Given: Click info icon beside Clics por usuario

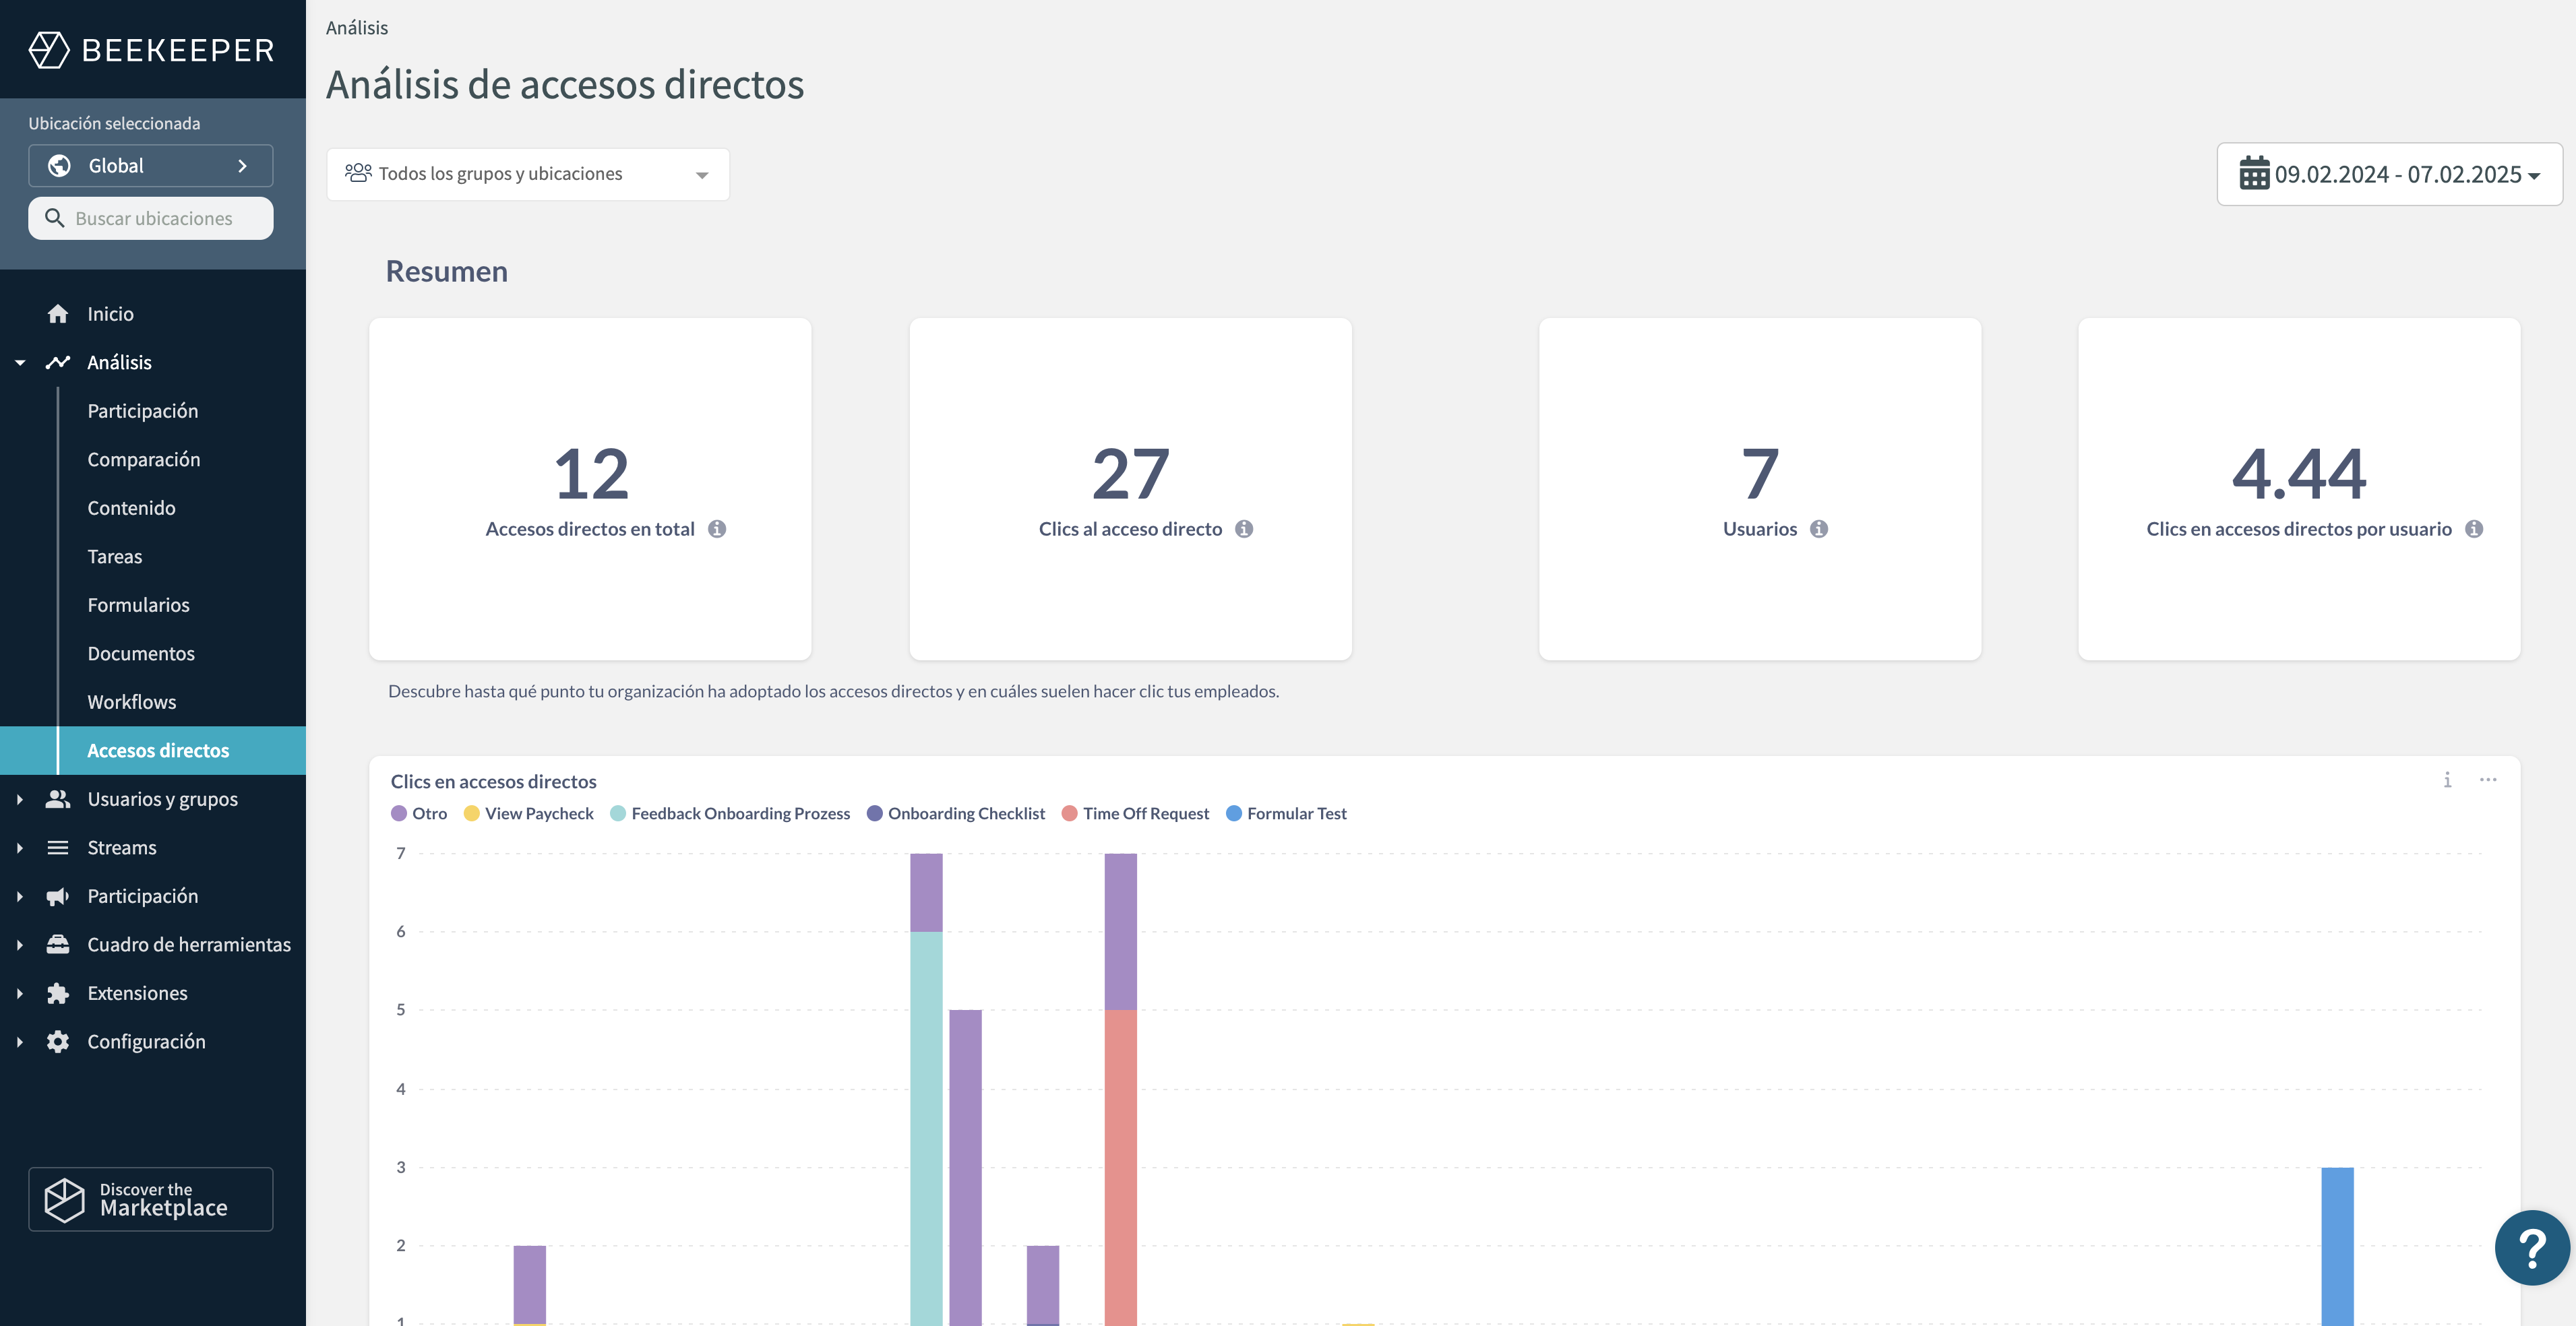Looking at the screenshot, I should pos(2474,529).
